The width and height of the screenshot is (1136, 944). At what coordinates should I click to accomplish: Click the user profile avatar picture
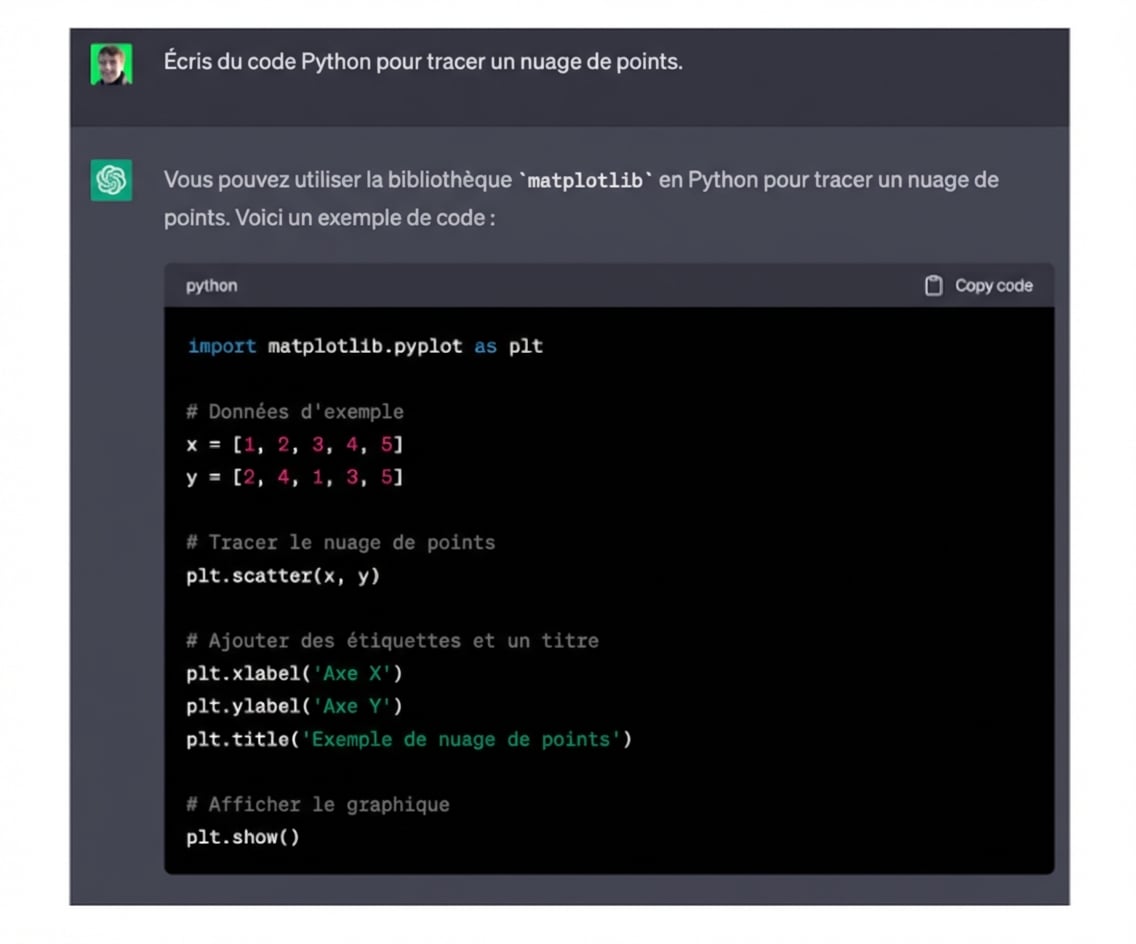click(111, 61)
